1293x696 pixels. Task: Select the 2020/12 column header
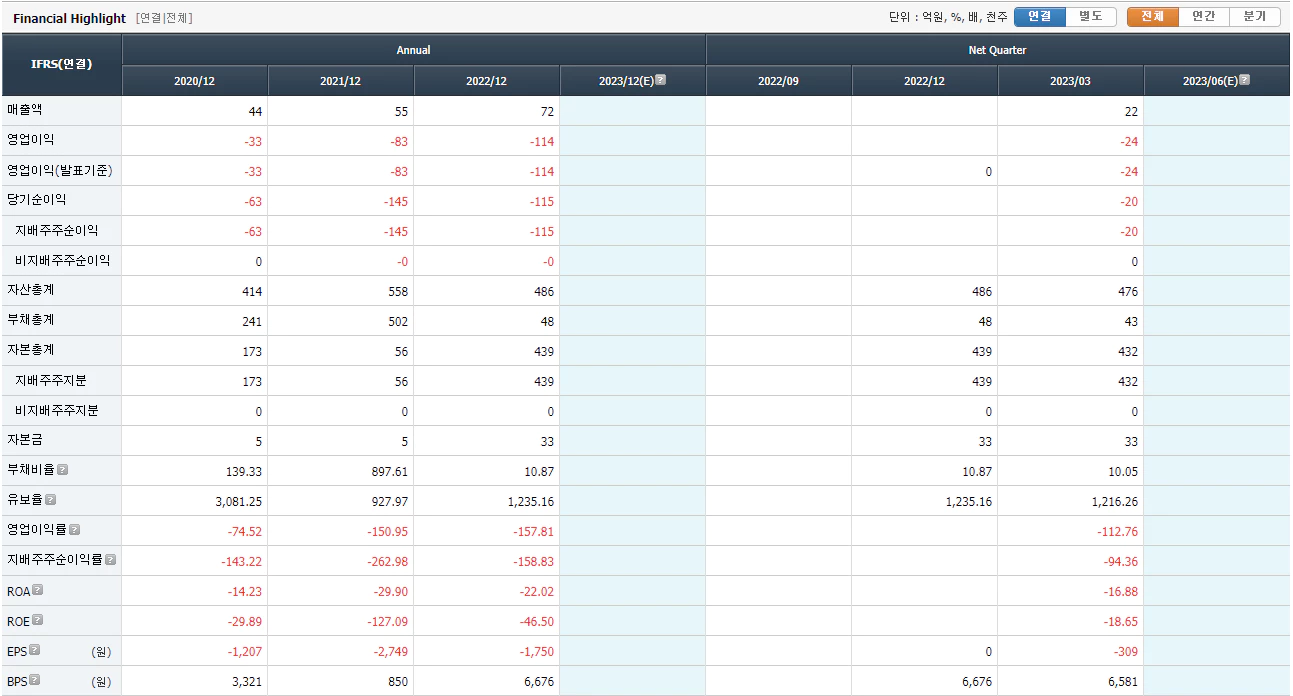click(195, 81)
